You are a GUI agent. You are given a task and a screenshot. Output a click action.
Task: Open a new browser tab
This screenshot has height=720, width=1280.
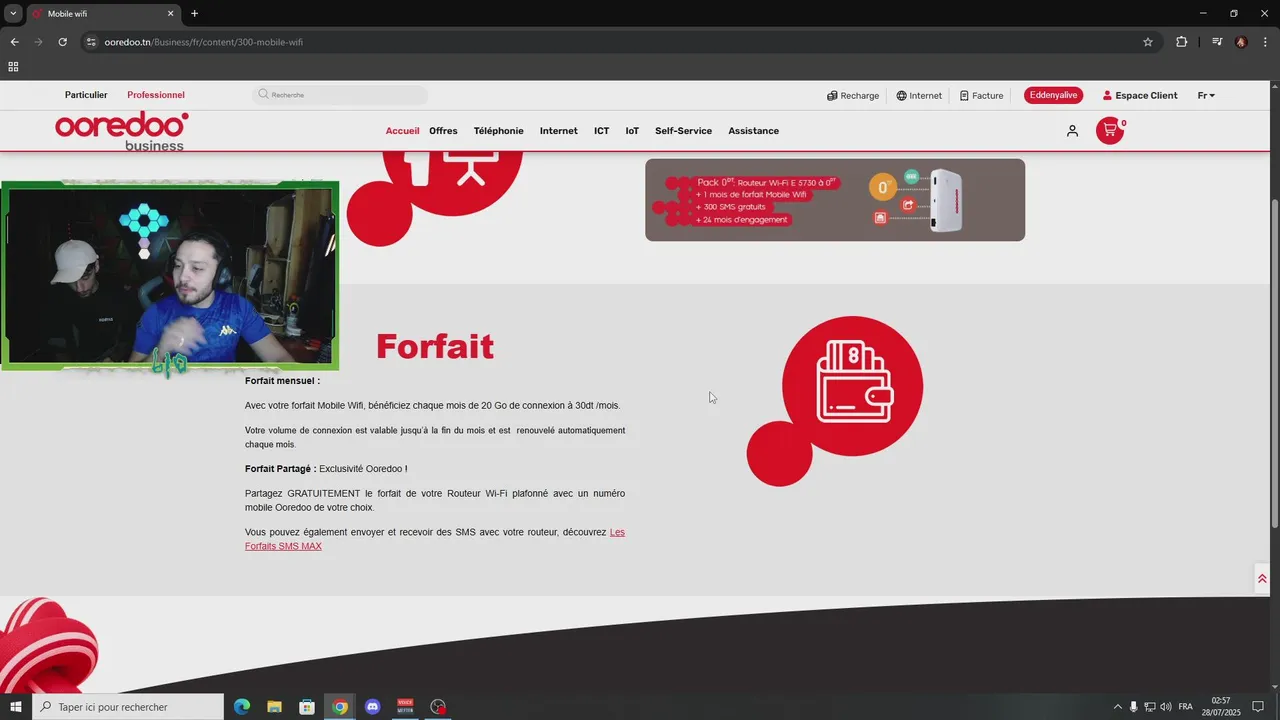pos(195,14)
